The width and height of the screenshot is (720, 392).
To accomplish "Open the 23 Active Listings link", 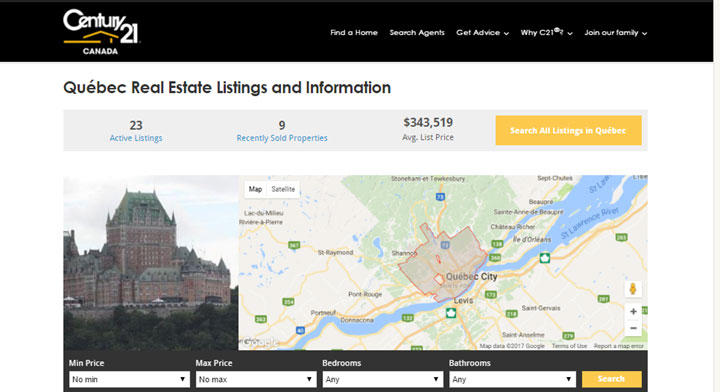I will click(x=136, y=131).
